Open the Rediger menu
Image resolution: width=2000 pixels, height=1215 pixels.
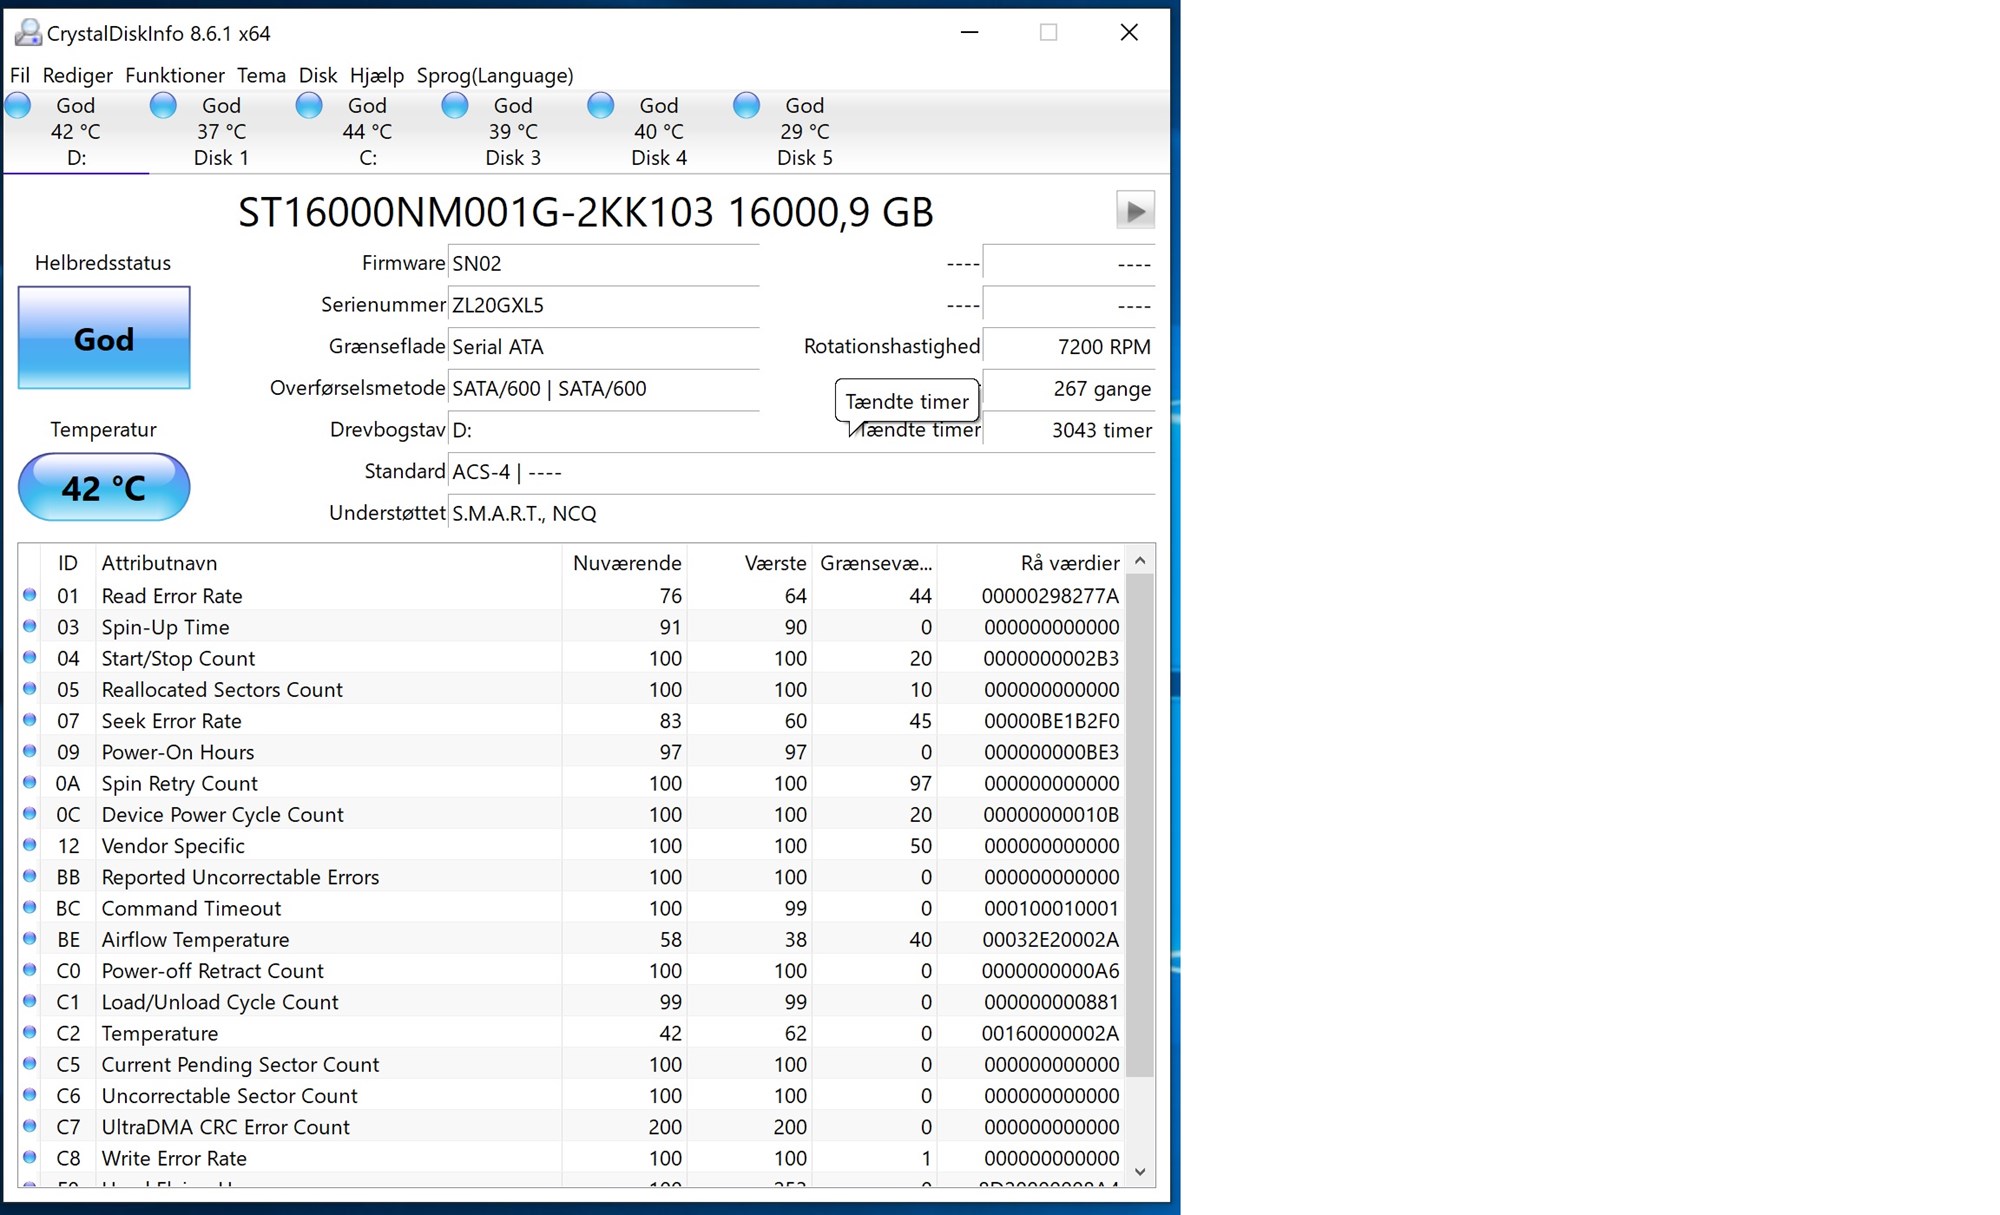(x=77, y=75)
